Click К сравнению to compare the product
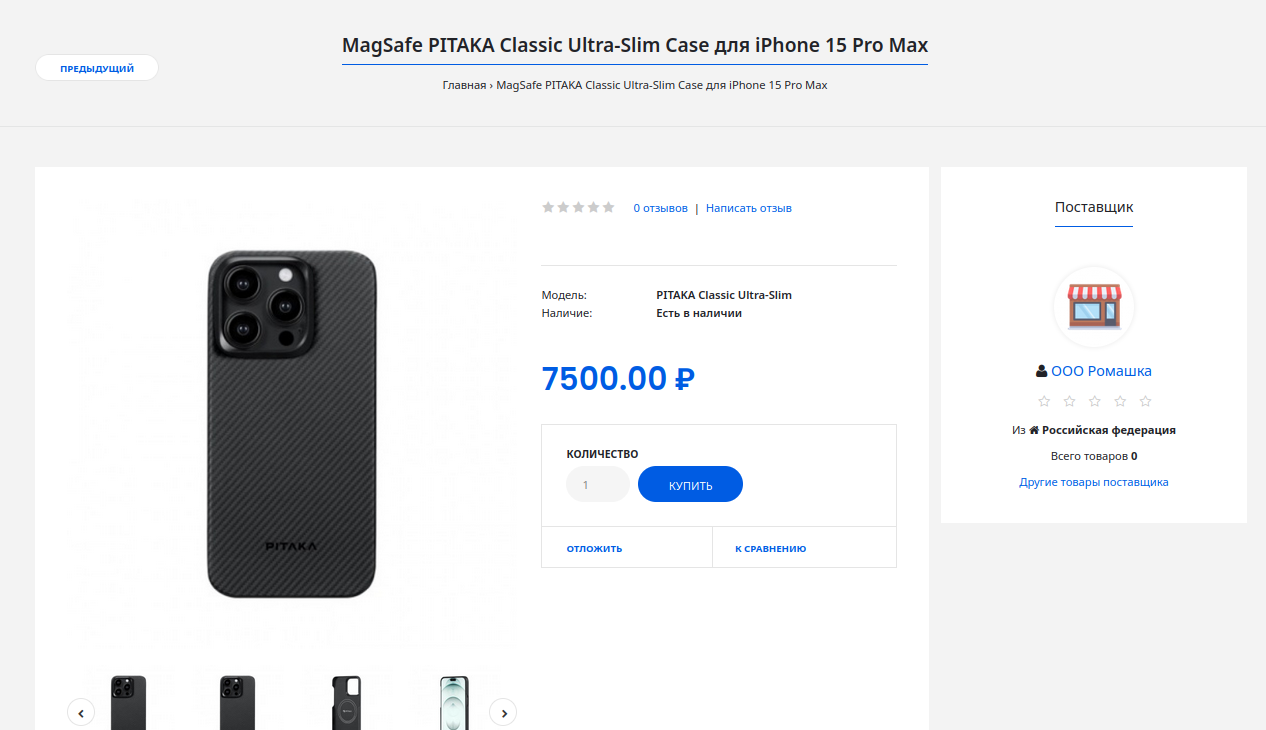 (x=770, y=548)
